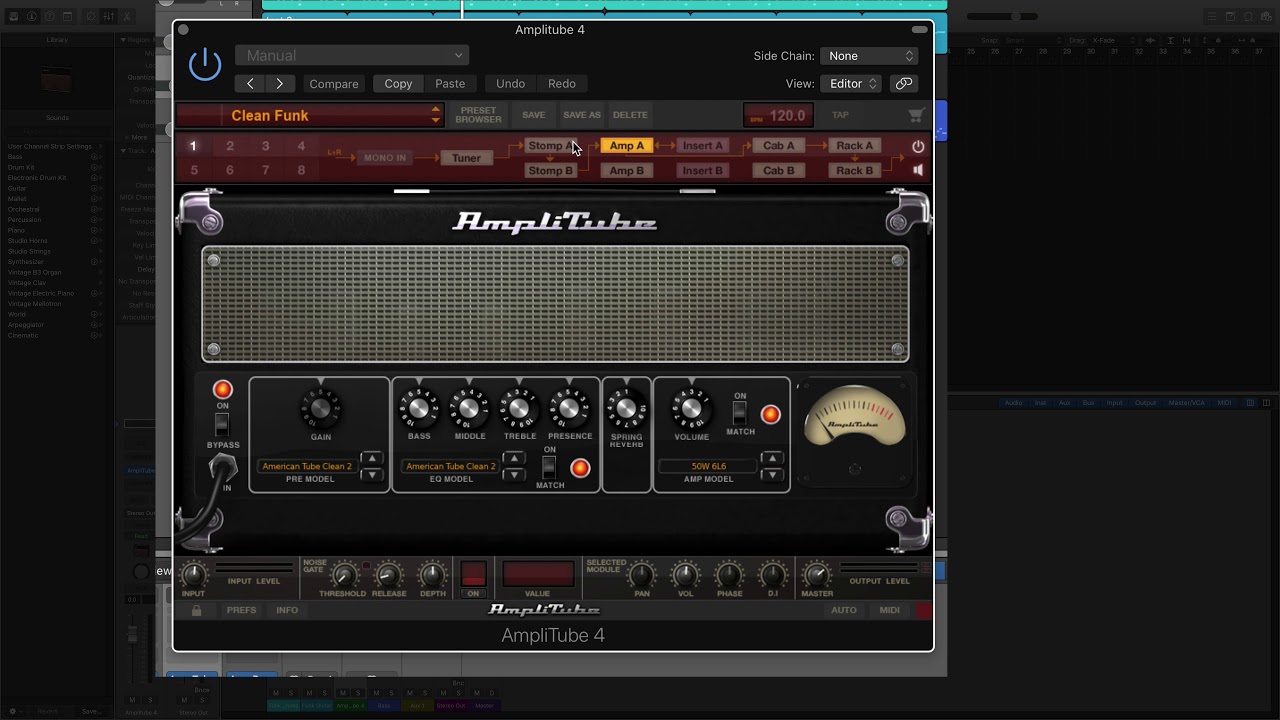The width and height of the screenshot is (1280, 720).
Task: Click selected module Pan knob
Action: coord(641,575)
